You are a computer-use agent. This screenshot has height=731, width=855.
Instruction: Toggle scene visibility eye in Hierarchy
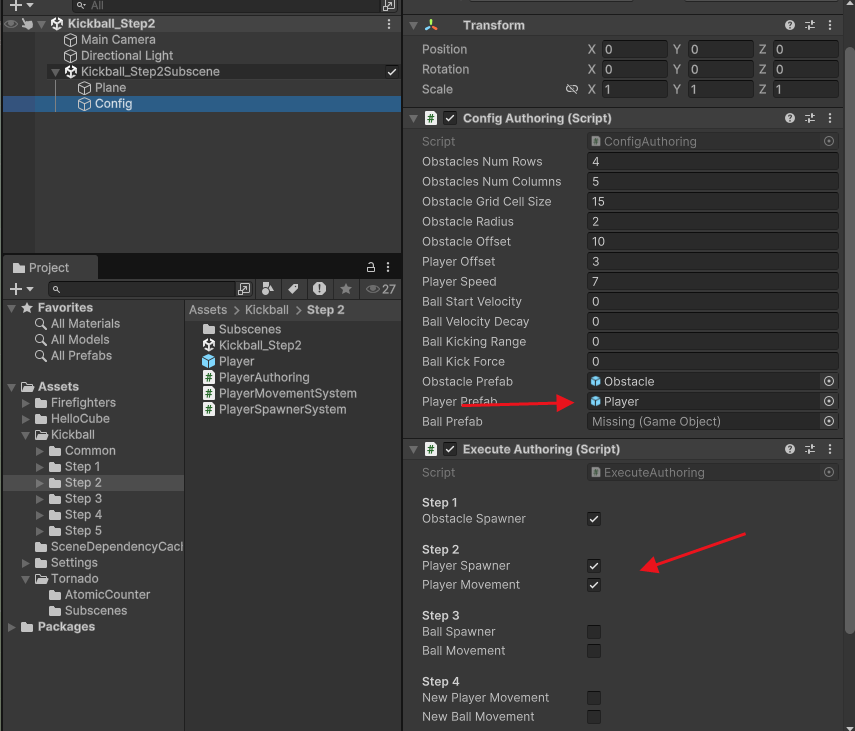(x=10, y=24)
